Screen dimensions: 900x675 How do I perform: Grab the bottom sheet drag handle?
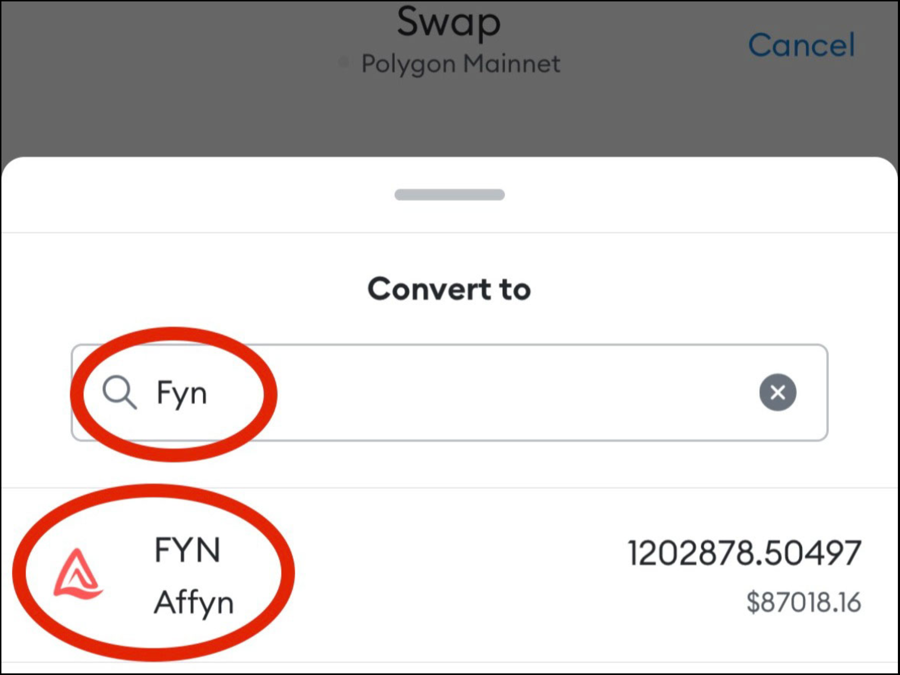[x=449, y=194]
